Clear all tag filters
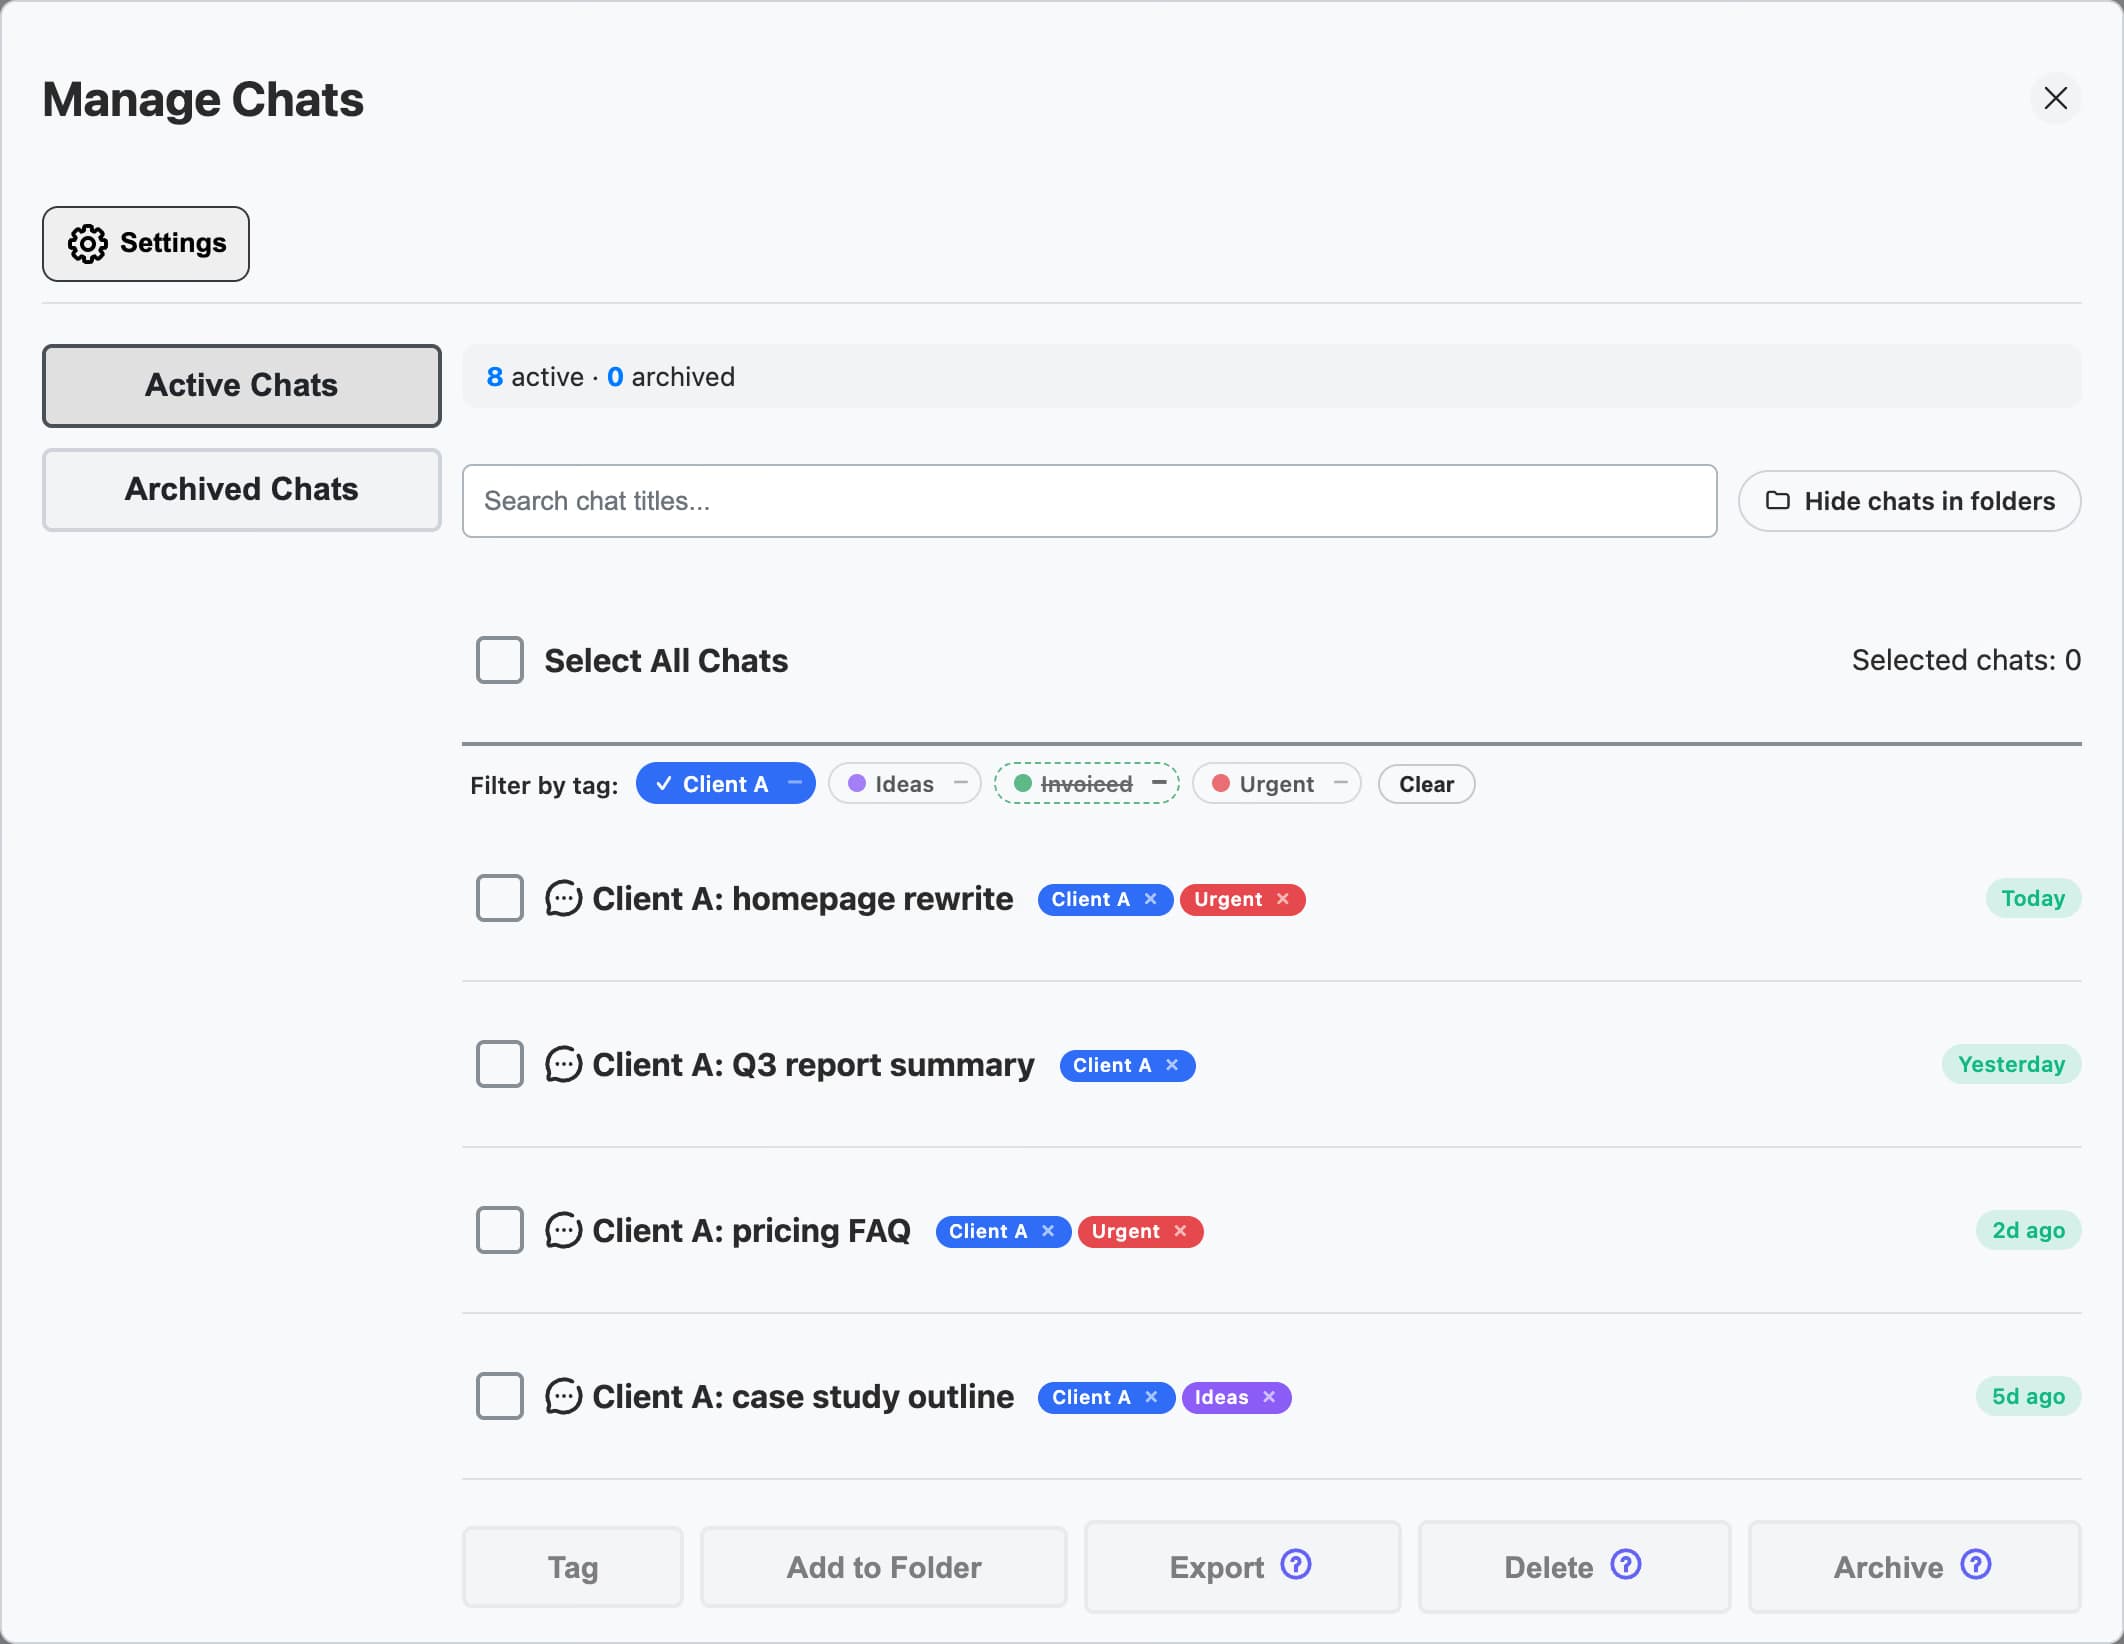Viewport: 2124px width, 1644px height. point(1426,784)
